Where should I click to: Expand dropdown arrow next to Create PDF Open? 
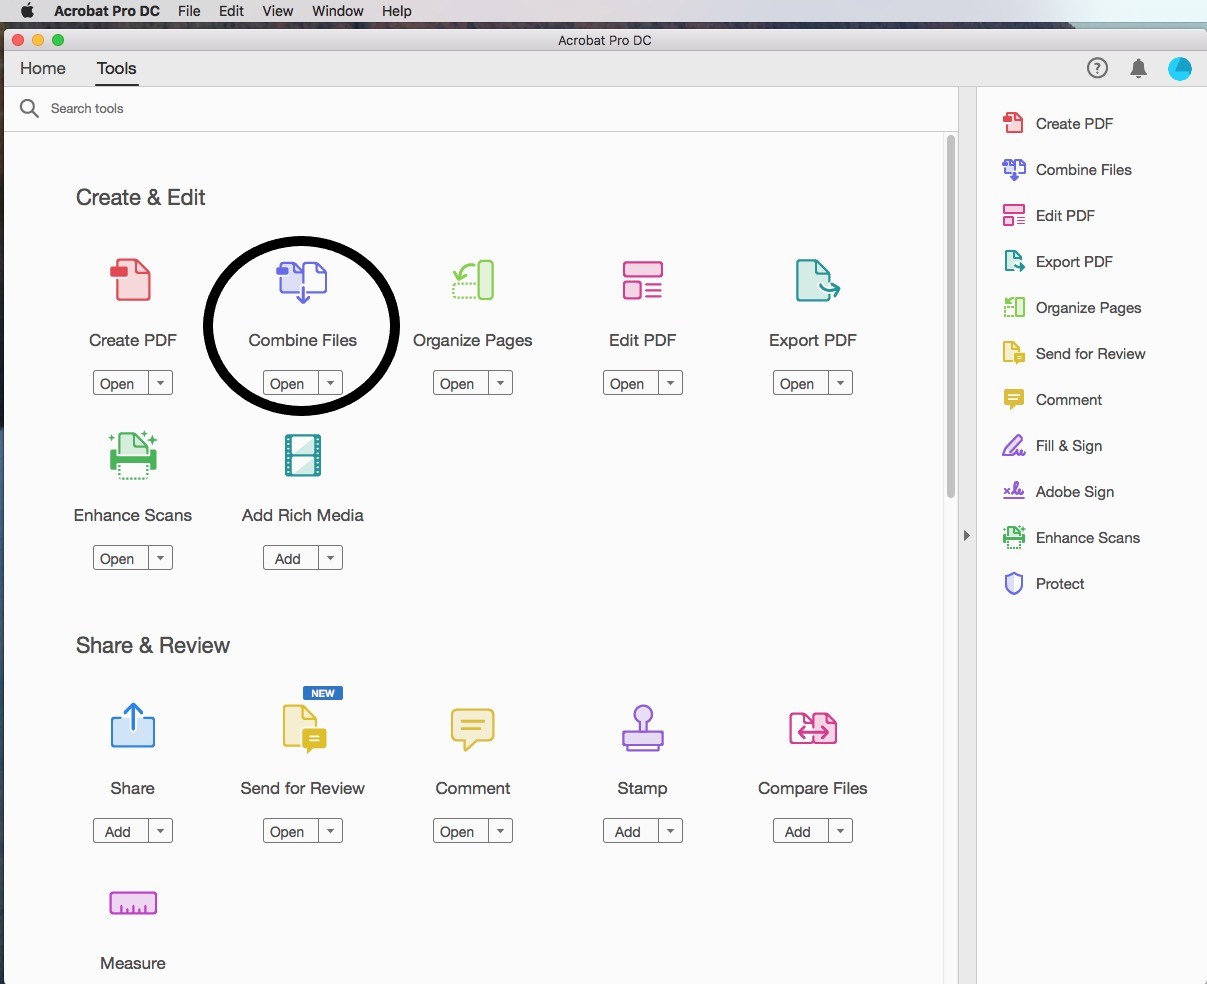tap(161, 384)
